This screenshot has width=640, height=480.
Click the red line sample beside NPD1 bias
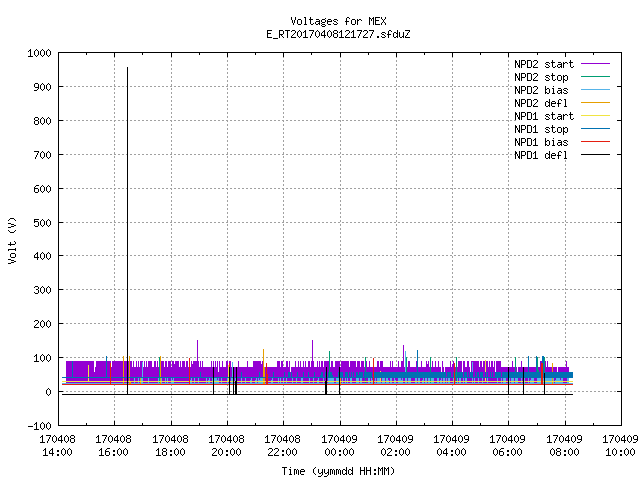pyautogui.click(x=595, y=142)
